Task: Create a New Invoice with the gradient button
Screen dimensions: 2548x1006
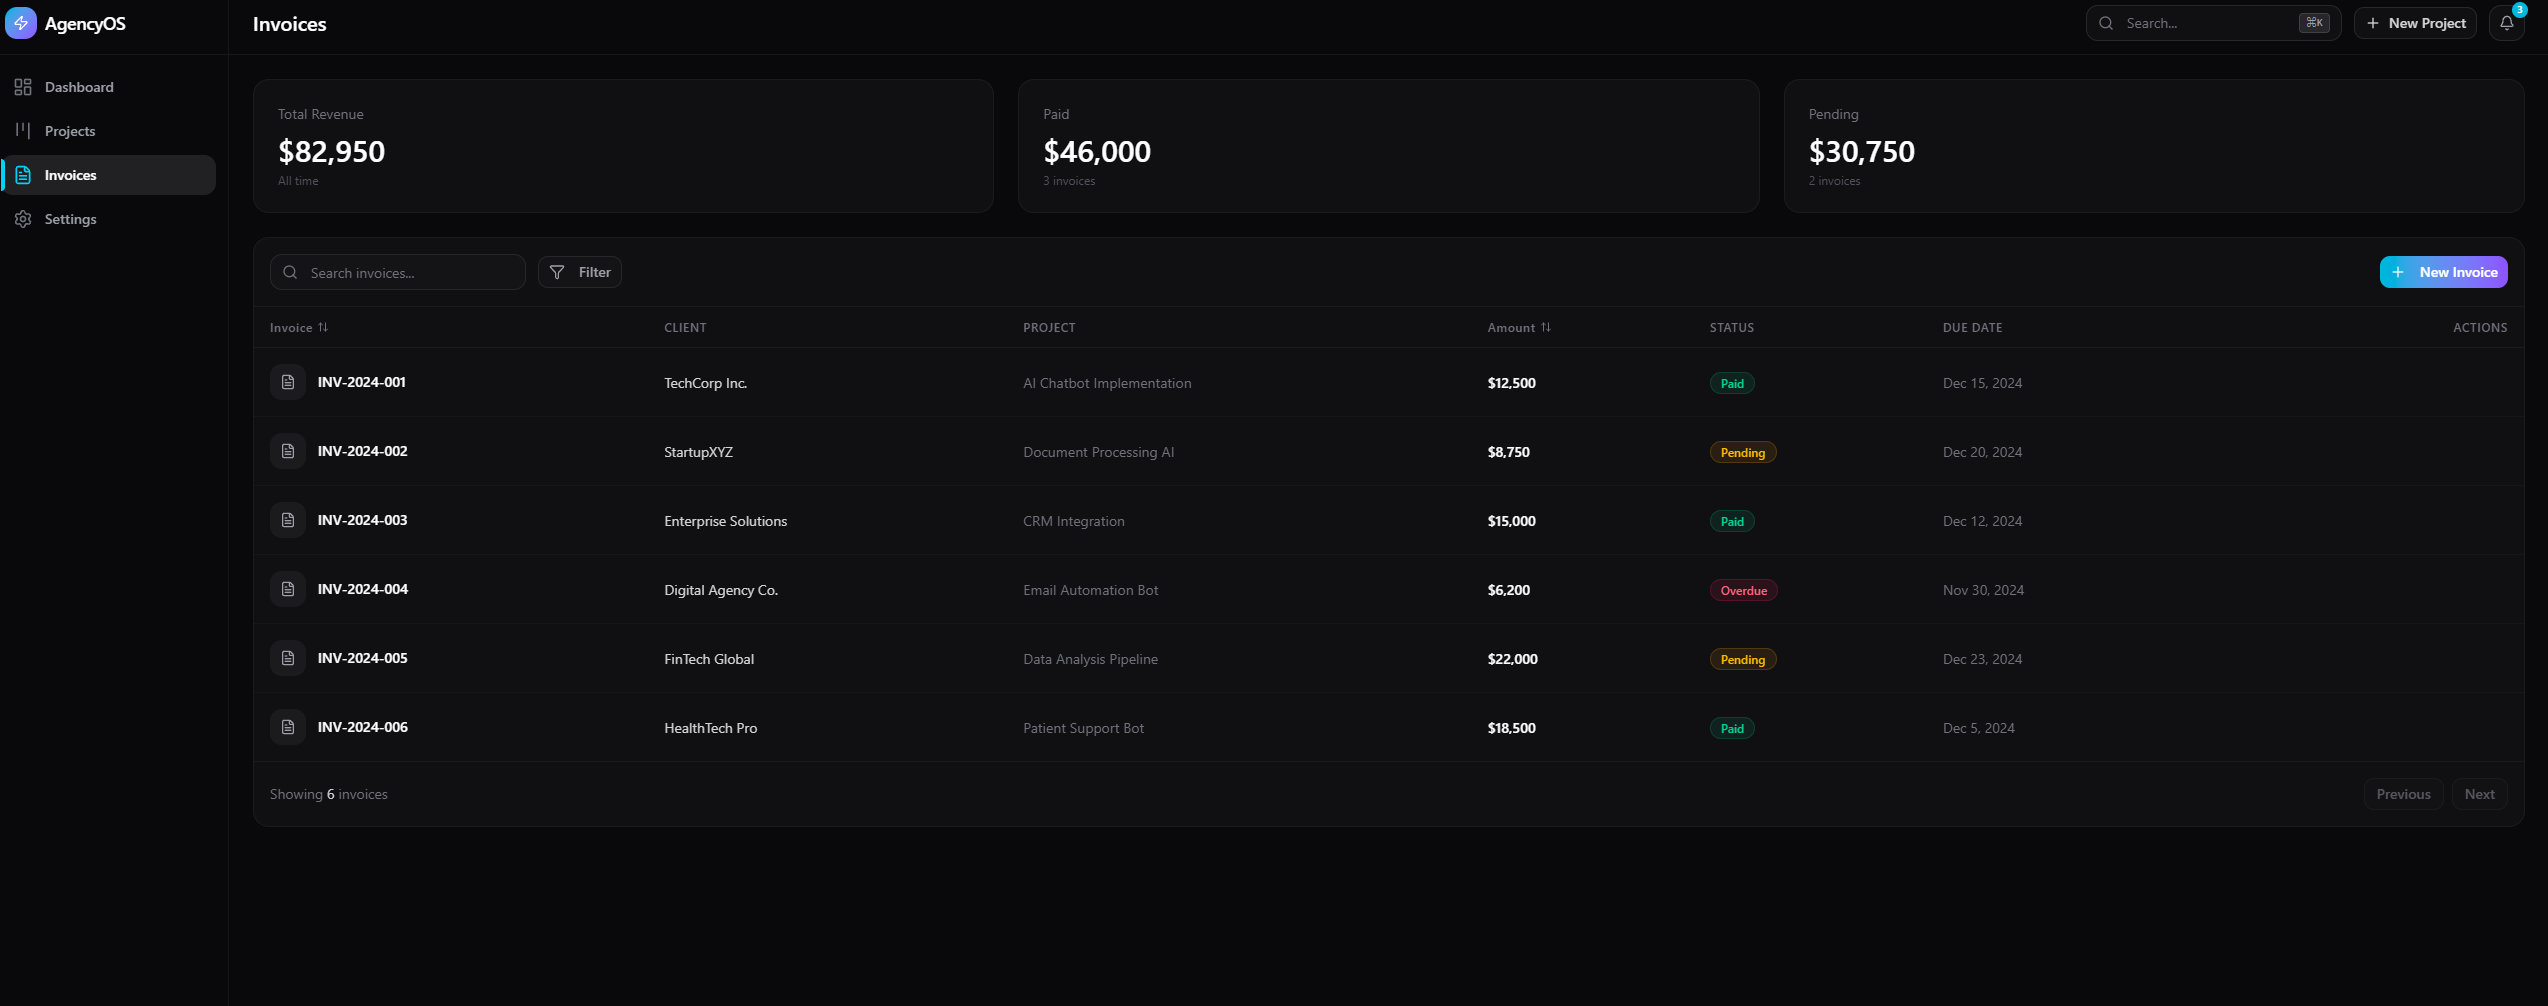Action: coord(2443,271)
